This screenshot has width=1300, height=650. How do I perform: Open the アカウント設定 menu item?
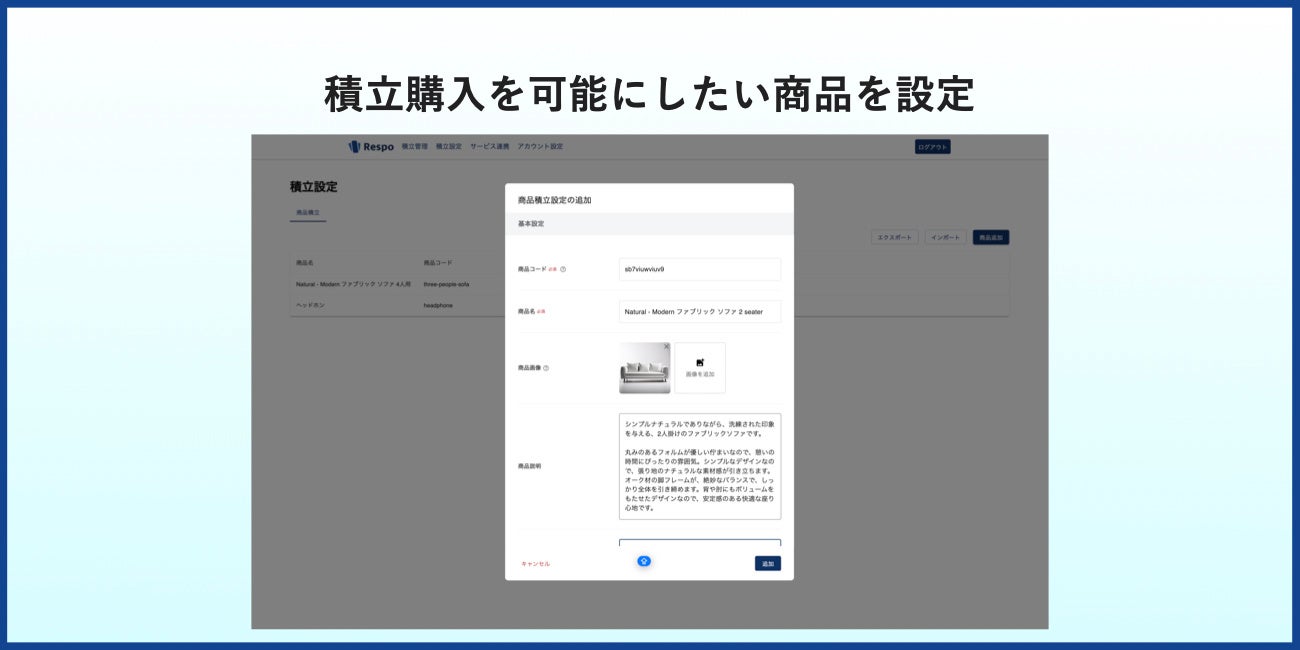[x=540, y=147]
